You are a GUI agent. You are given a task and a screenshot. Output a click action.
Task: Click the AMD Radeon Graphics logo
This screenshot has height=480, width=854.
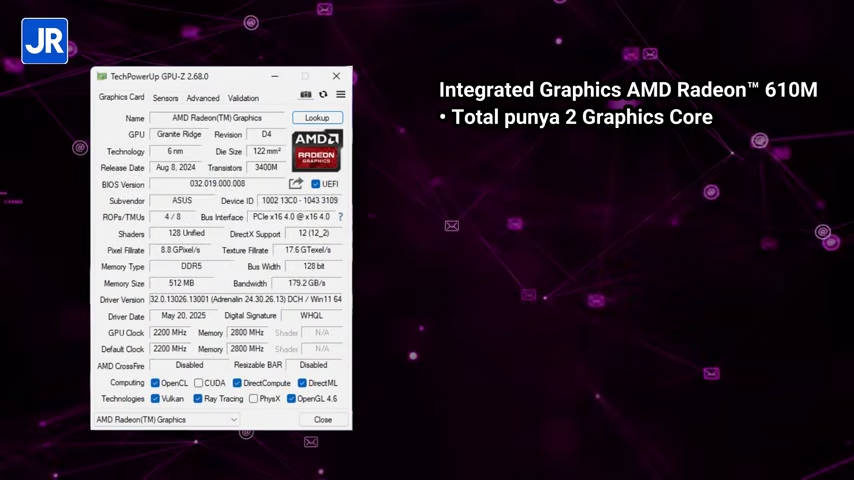coord(316,150)
